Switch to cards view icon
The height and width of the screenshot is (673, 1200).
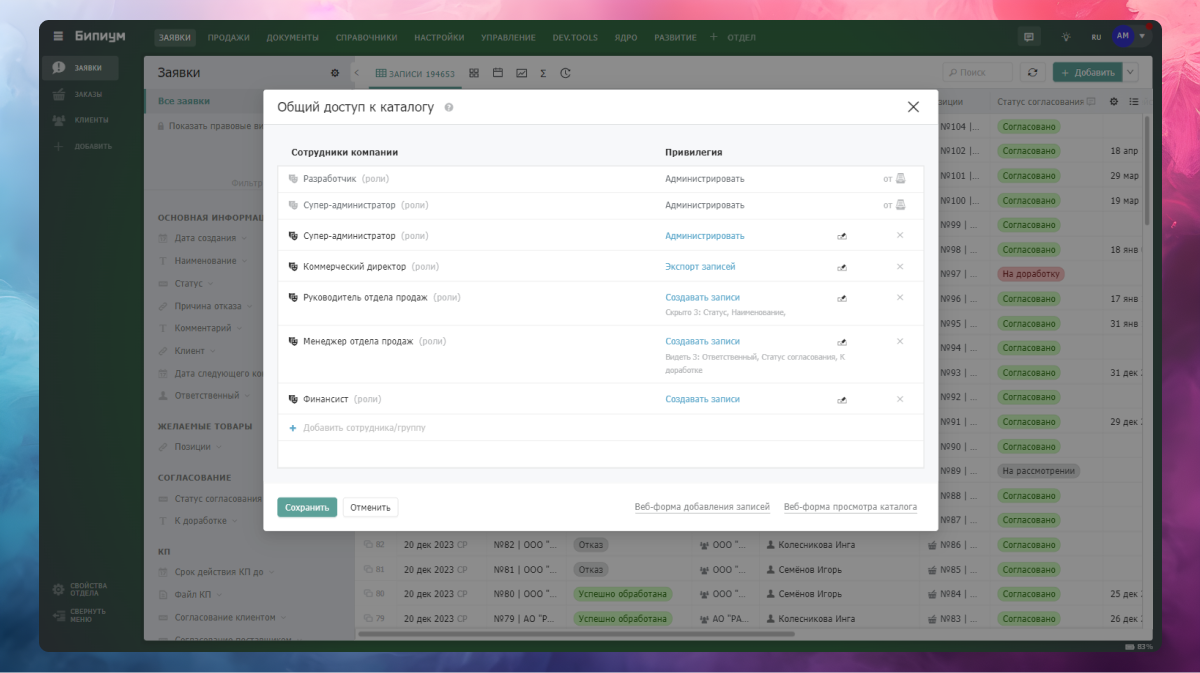click(x=474, y=73)
